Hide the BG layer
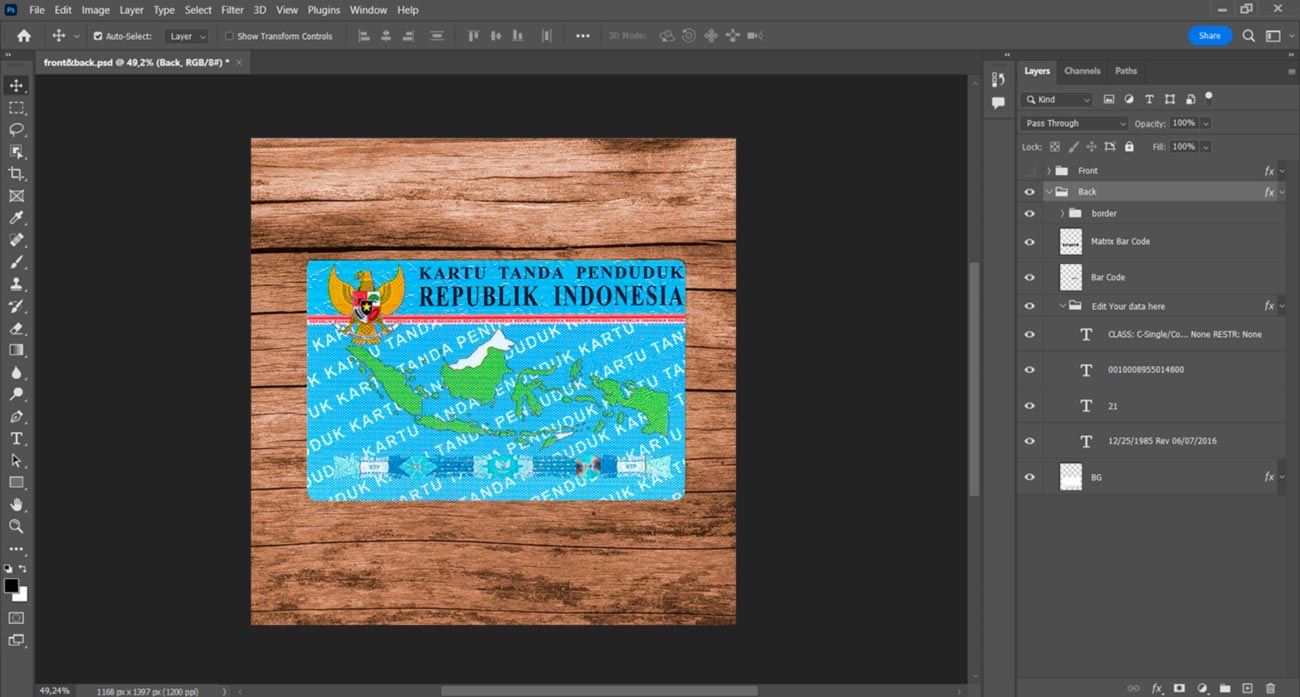 [x=1030, y=477]
